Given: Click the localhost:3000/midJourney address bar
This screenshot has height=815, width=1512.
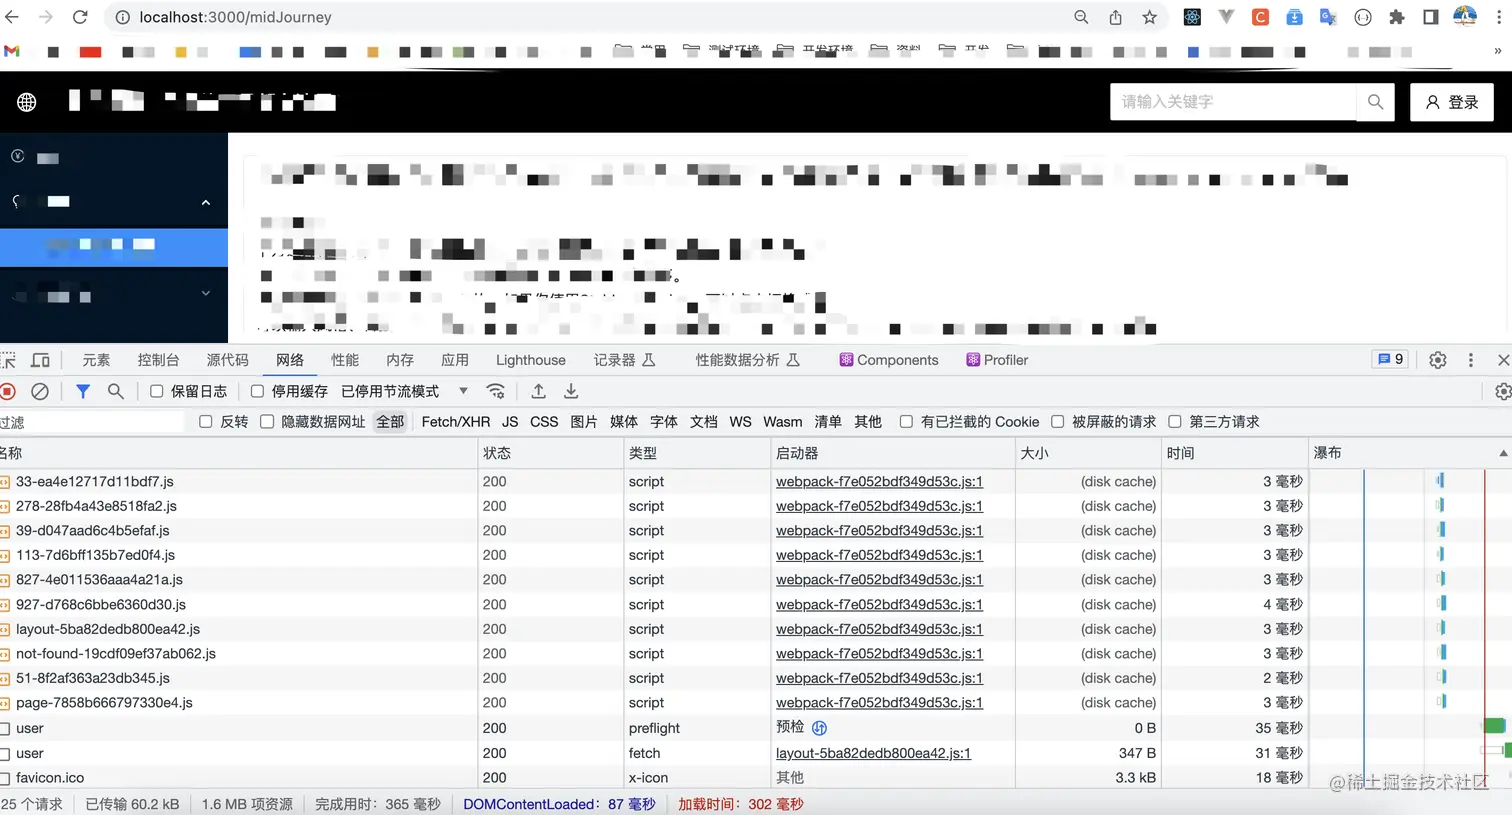Looking at the screenshot, I should pos(590,17).
